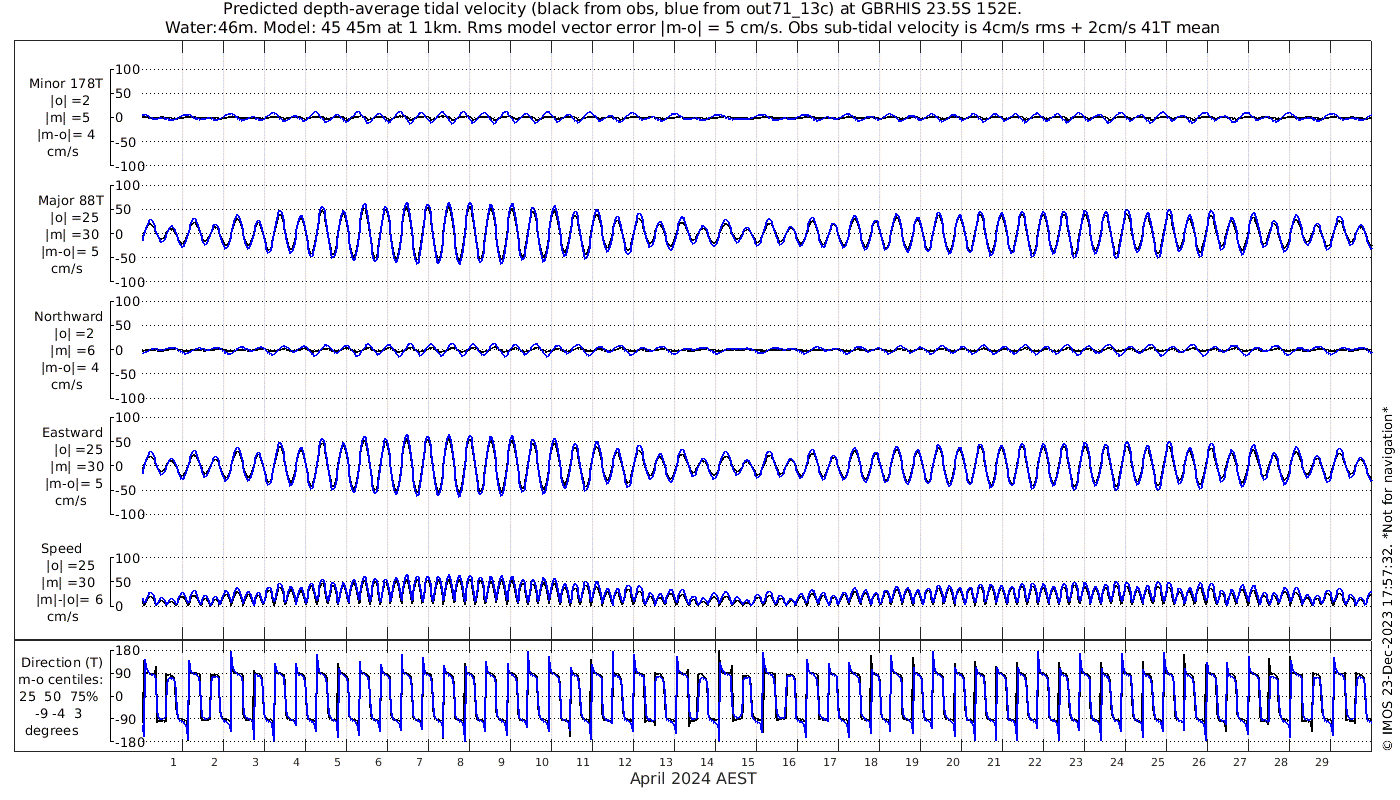Click the subtitle line starting 'Water:46m. Model'
This screenshot has height=800, width=1400.
click(692, 27)
